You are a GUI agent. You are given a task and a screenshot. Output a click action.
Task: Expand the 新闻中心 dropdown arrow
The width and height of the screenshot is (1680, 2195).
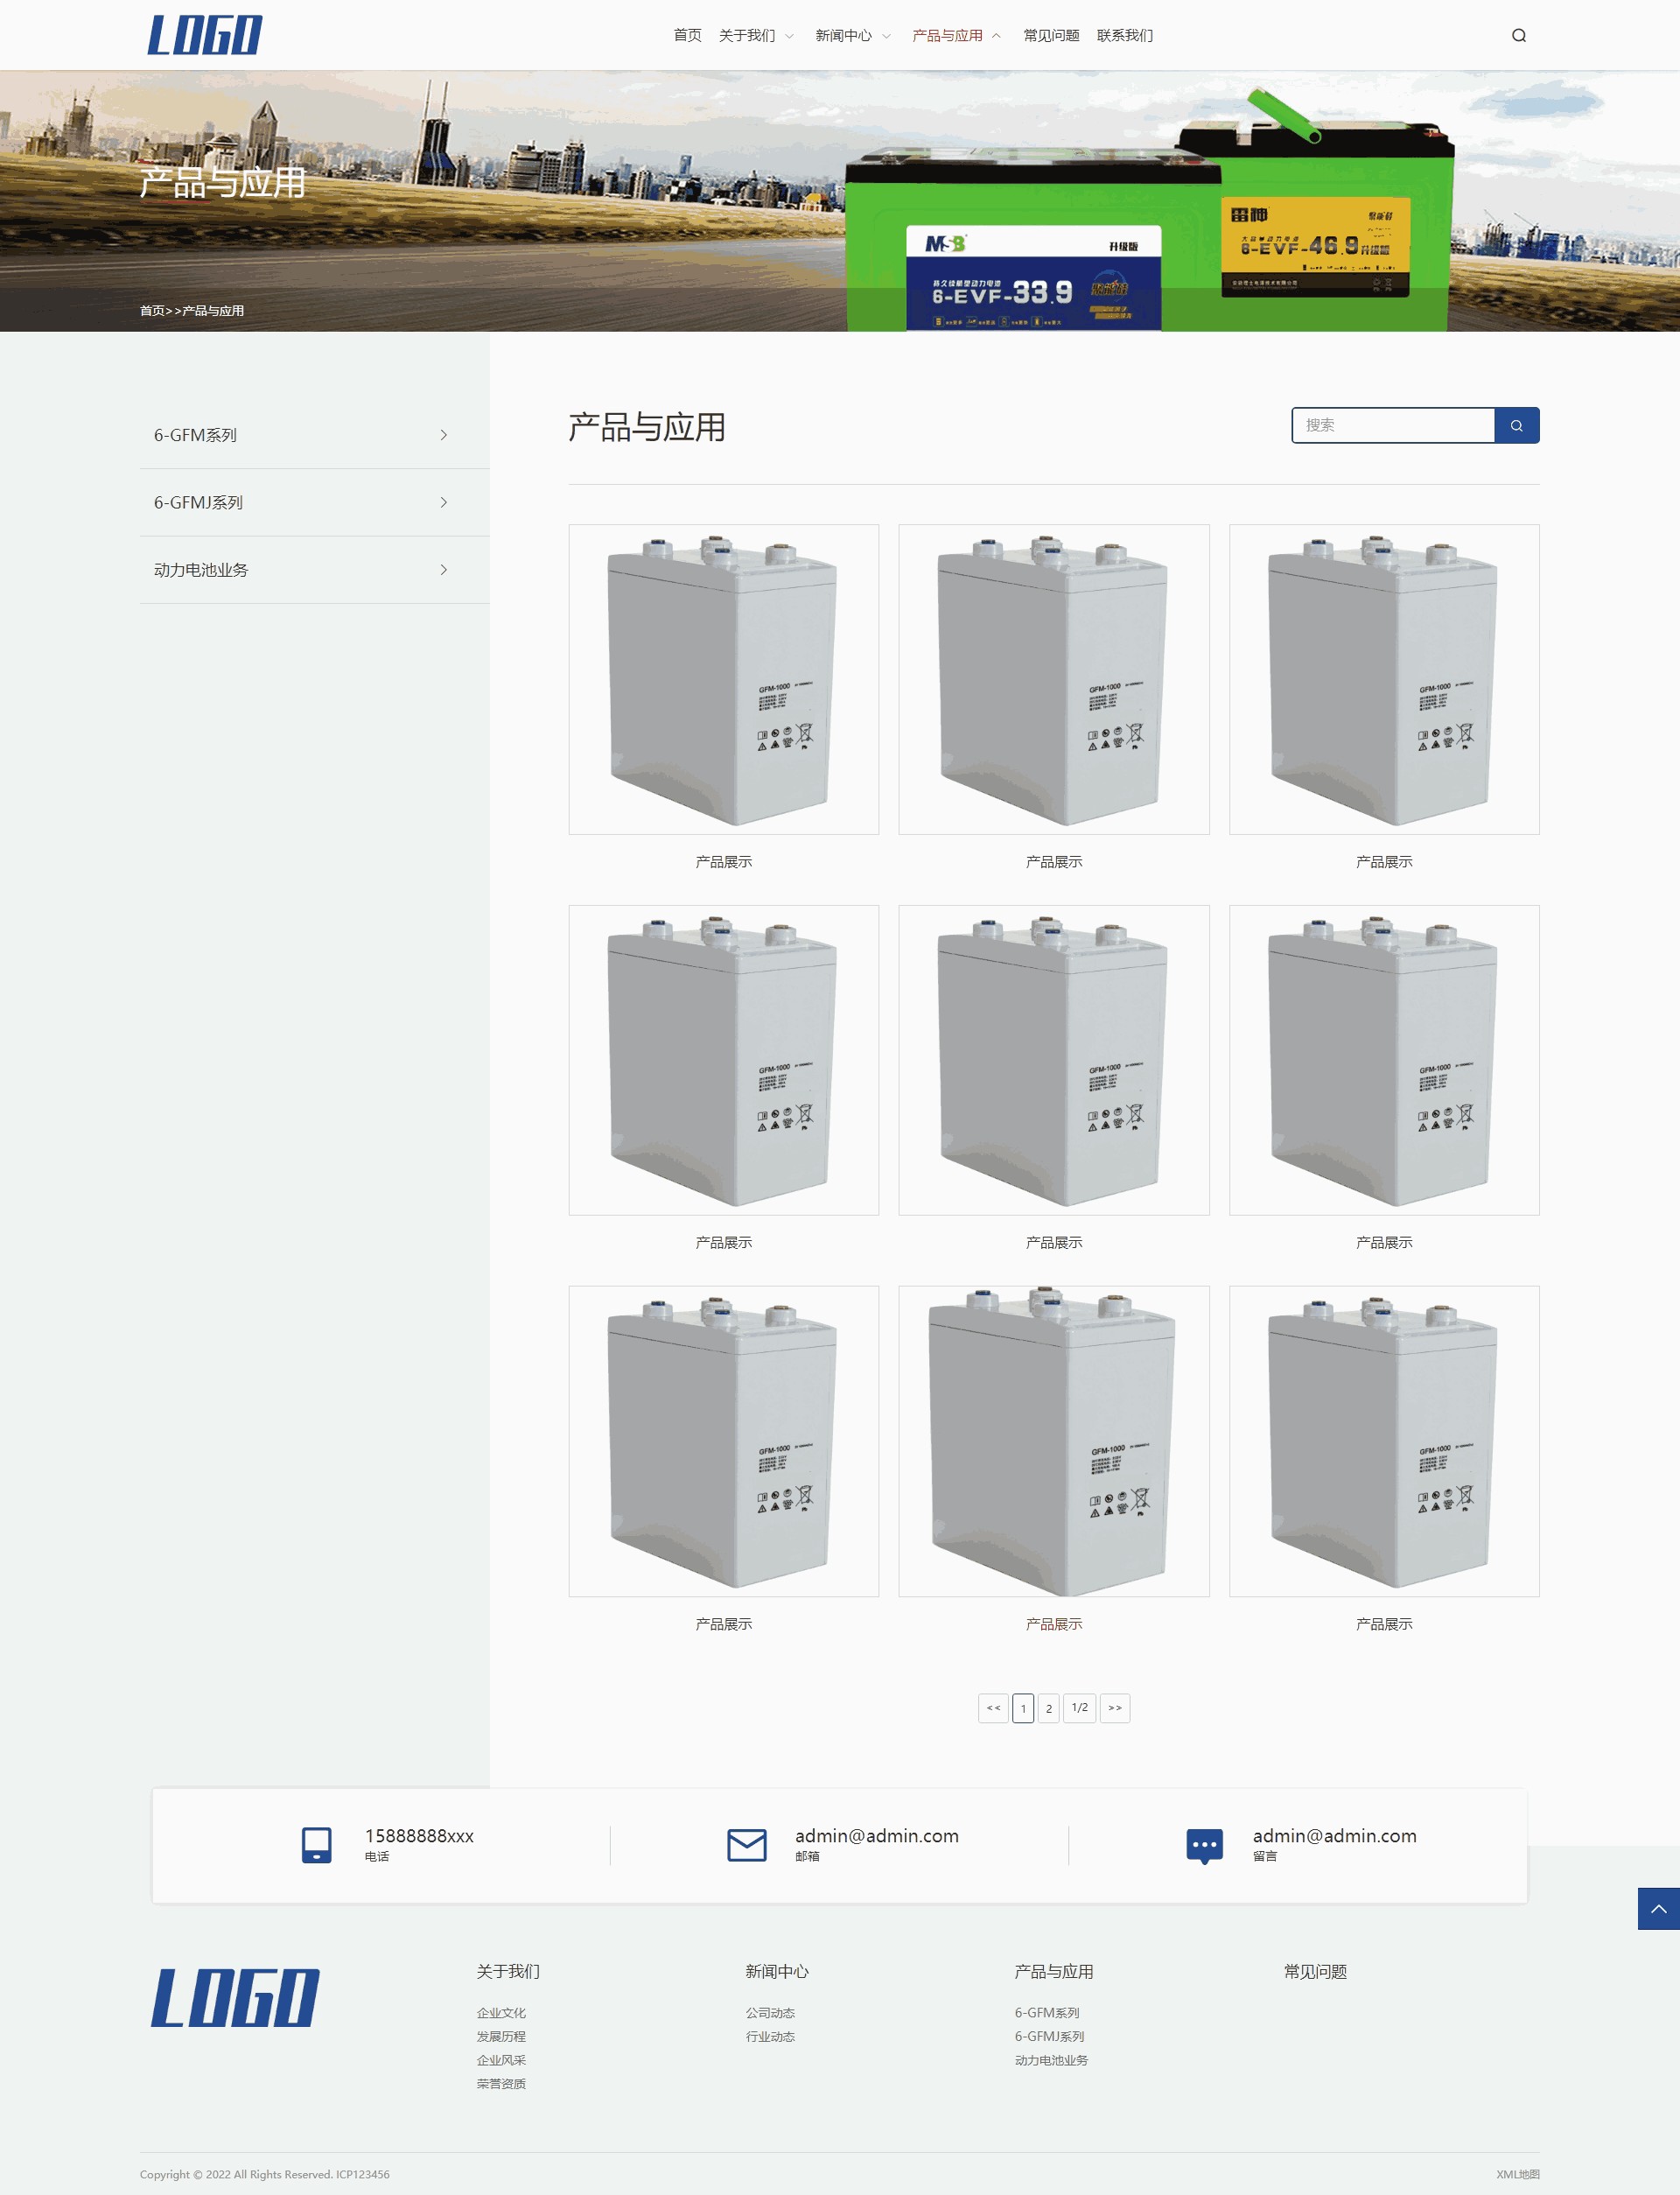(886, 36)
